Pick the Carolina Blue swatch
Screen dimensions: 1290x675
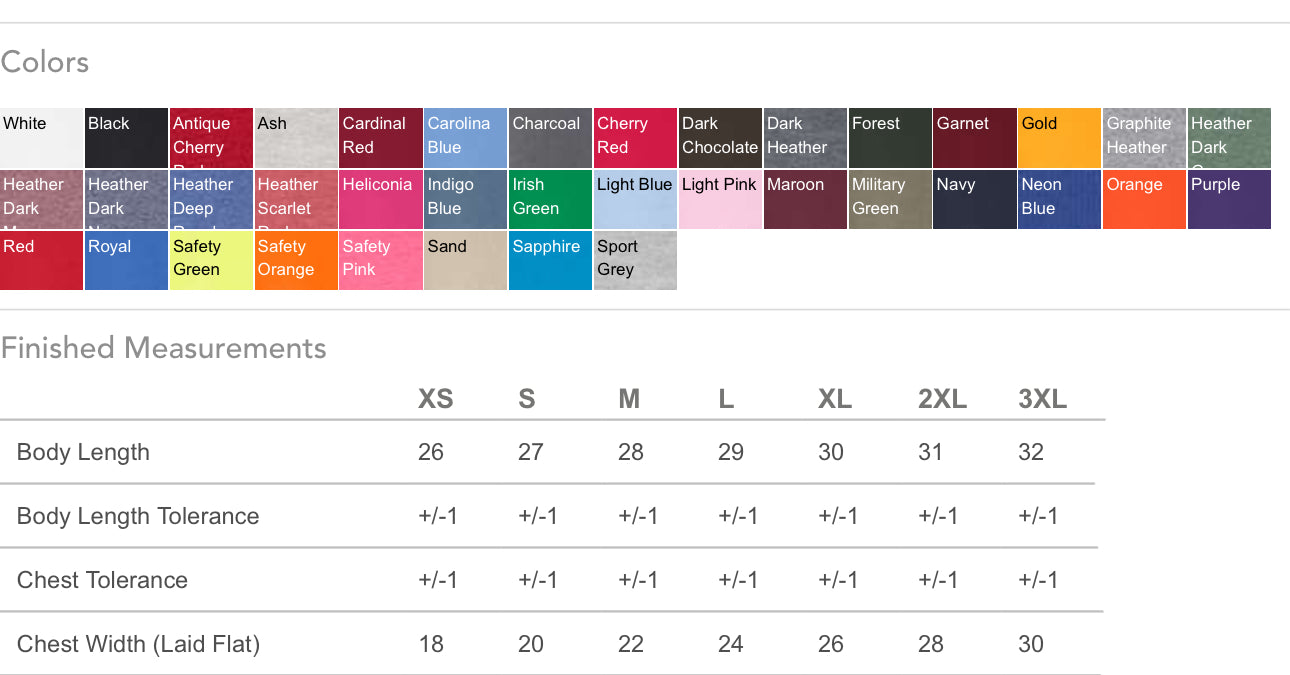click(x=465, y=138)
